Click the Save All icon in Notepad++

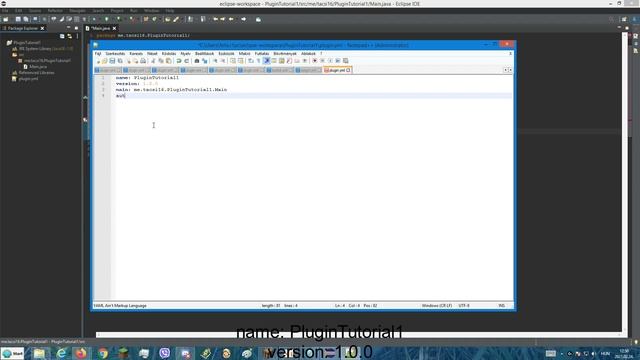point(120,61)
